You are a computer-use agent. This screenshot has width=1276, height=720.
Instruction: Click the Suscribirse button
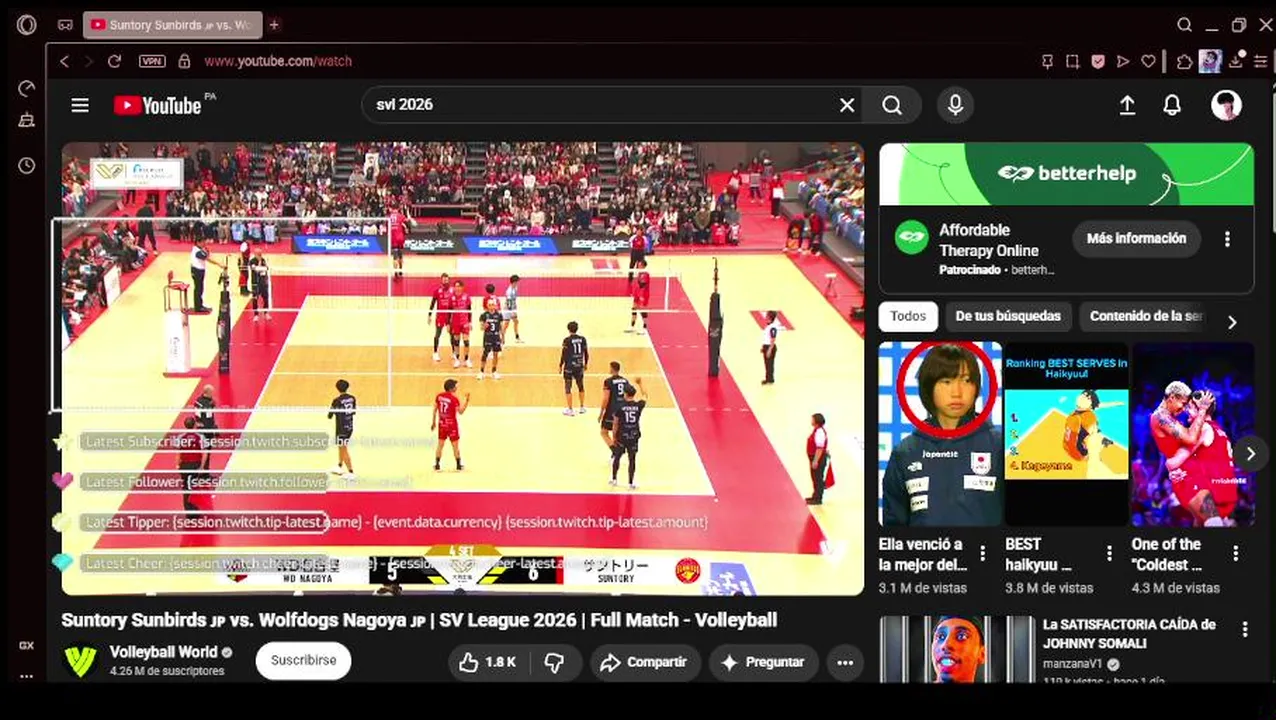click(x=303, y=661)
